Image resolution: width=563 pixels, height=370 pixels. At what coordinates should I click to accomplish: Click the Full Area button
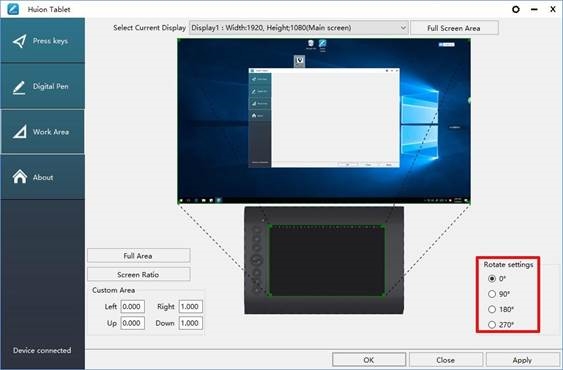tap(138, 256)
